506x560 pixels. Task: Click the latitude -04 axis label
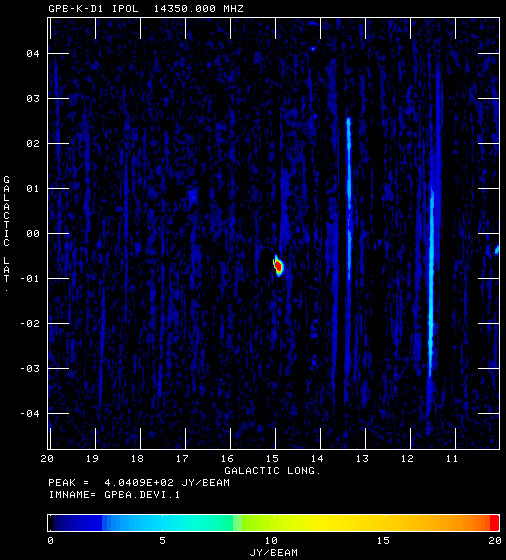(x=29, y=414)
